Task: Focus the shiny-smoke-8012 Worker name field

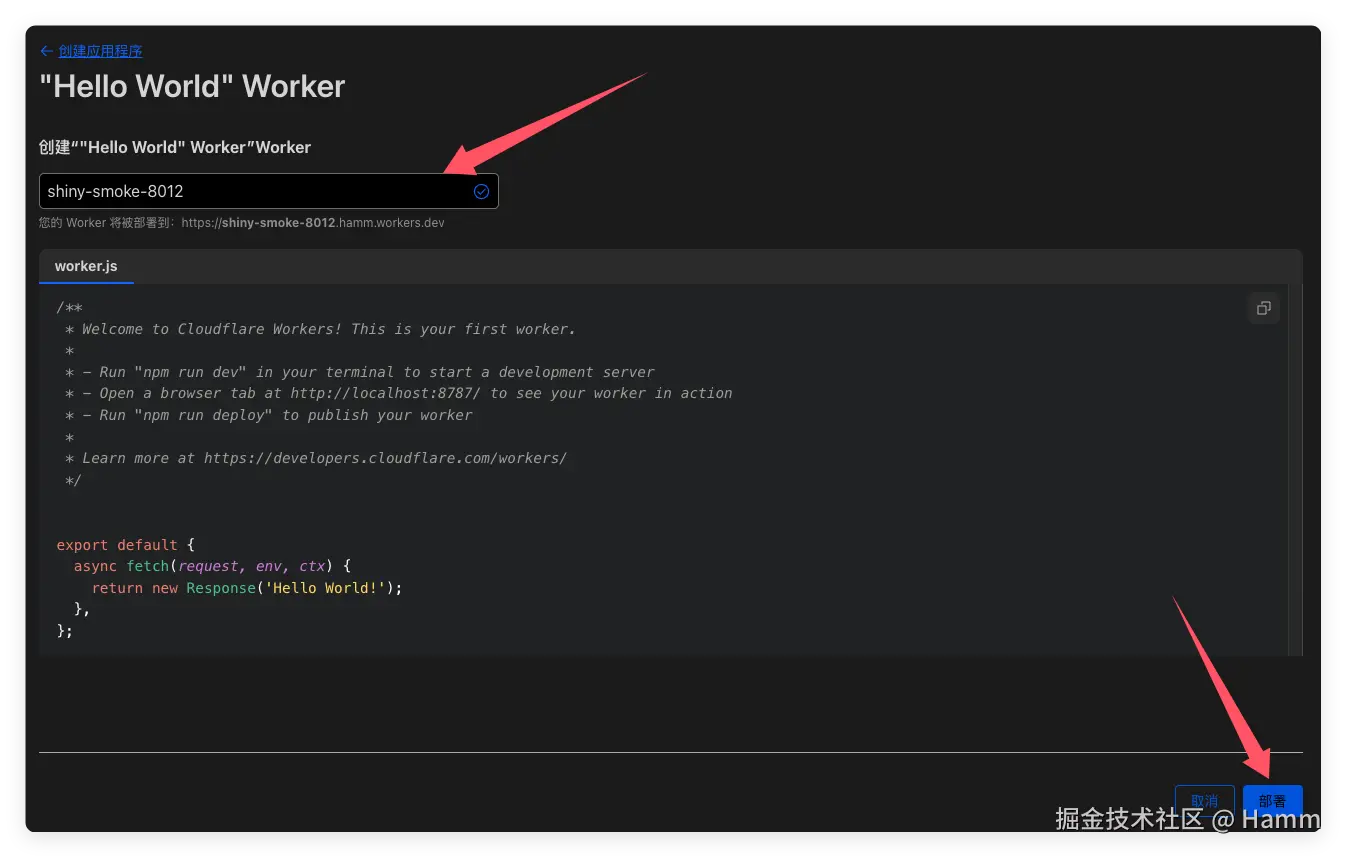Action: (268, 191)
